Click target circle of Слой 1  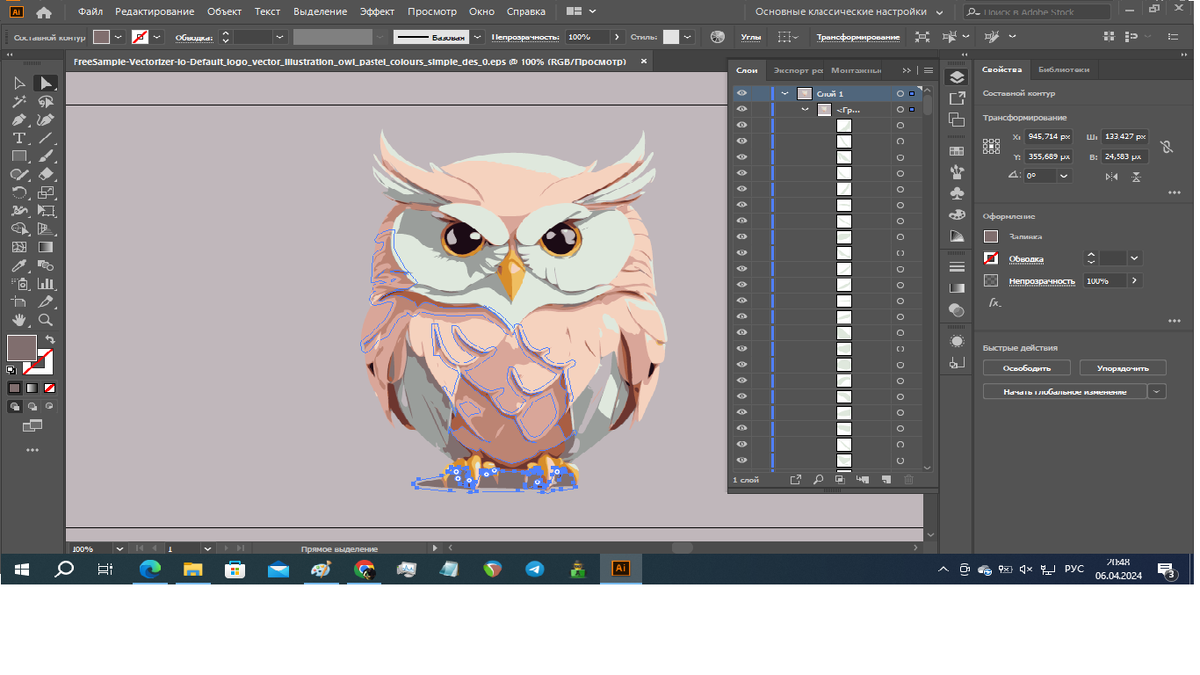pos(900,94)
